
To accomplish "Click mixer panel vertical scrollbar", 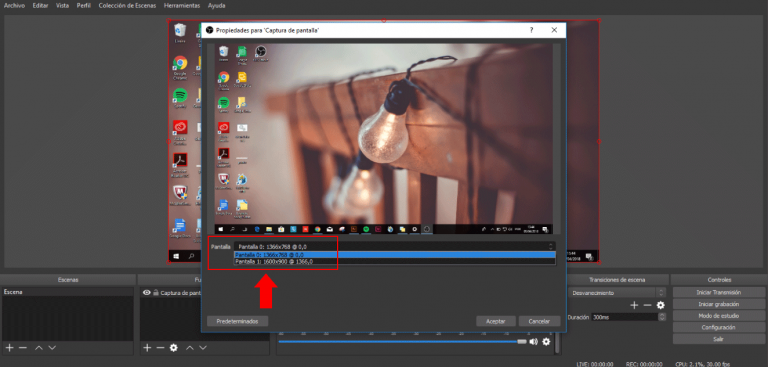I will click(x=557, y=344).
